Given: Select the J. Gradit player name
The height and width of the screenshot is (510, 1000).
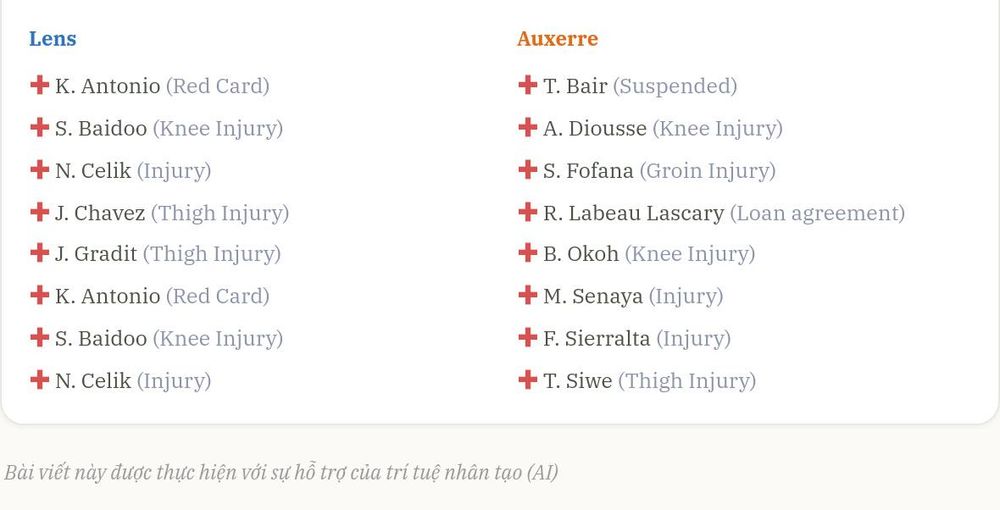Looking at the screenshot, I should [96, 254].
